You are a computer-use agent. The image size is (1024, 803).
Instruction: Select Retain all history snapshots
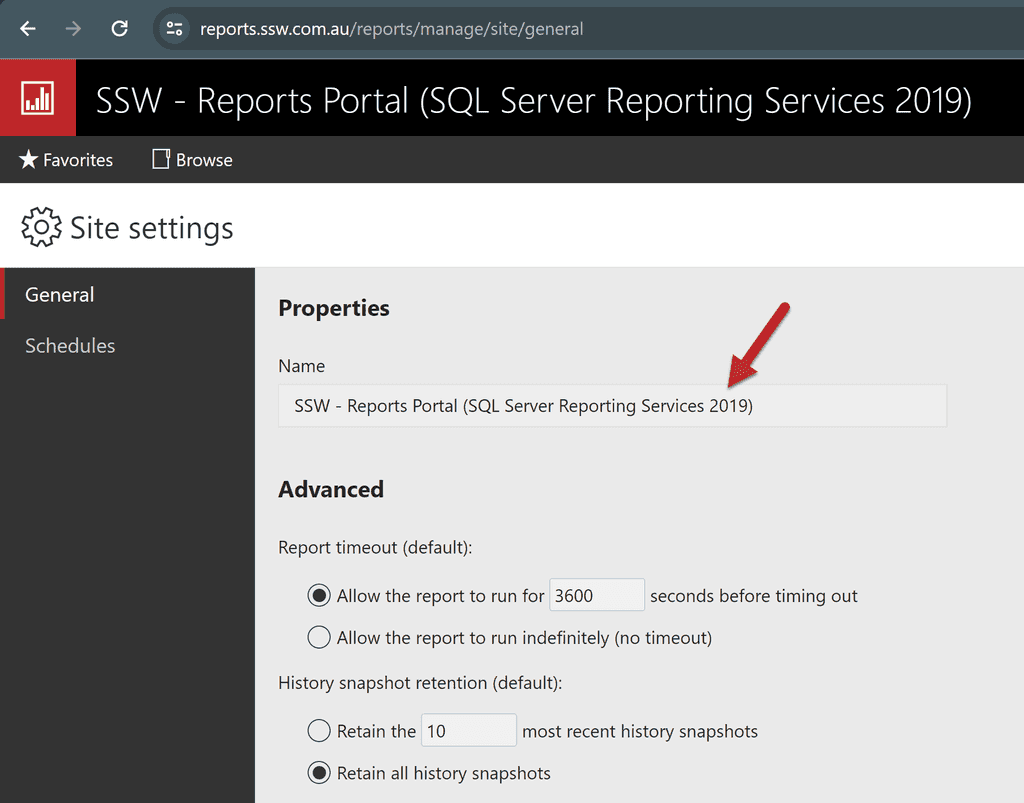(318, 772)
